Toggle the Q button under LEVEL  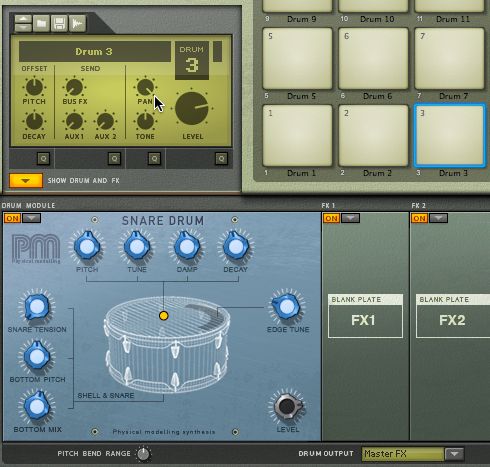[221, 159]
